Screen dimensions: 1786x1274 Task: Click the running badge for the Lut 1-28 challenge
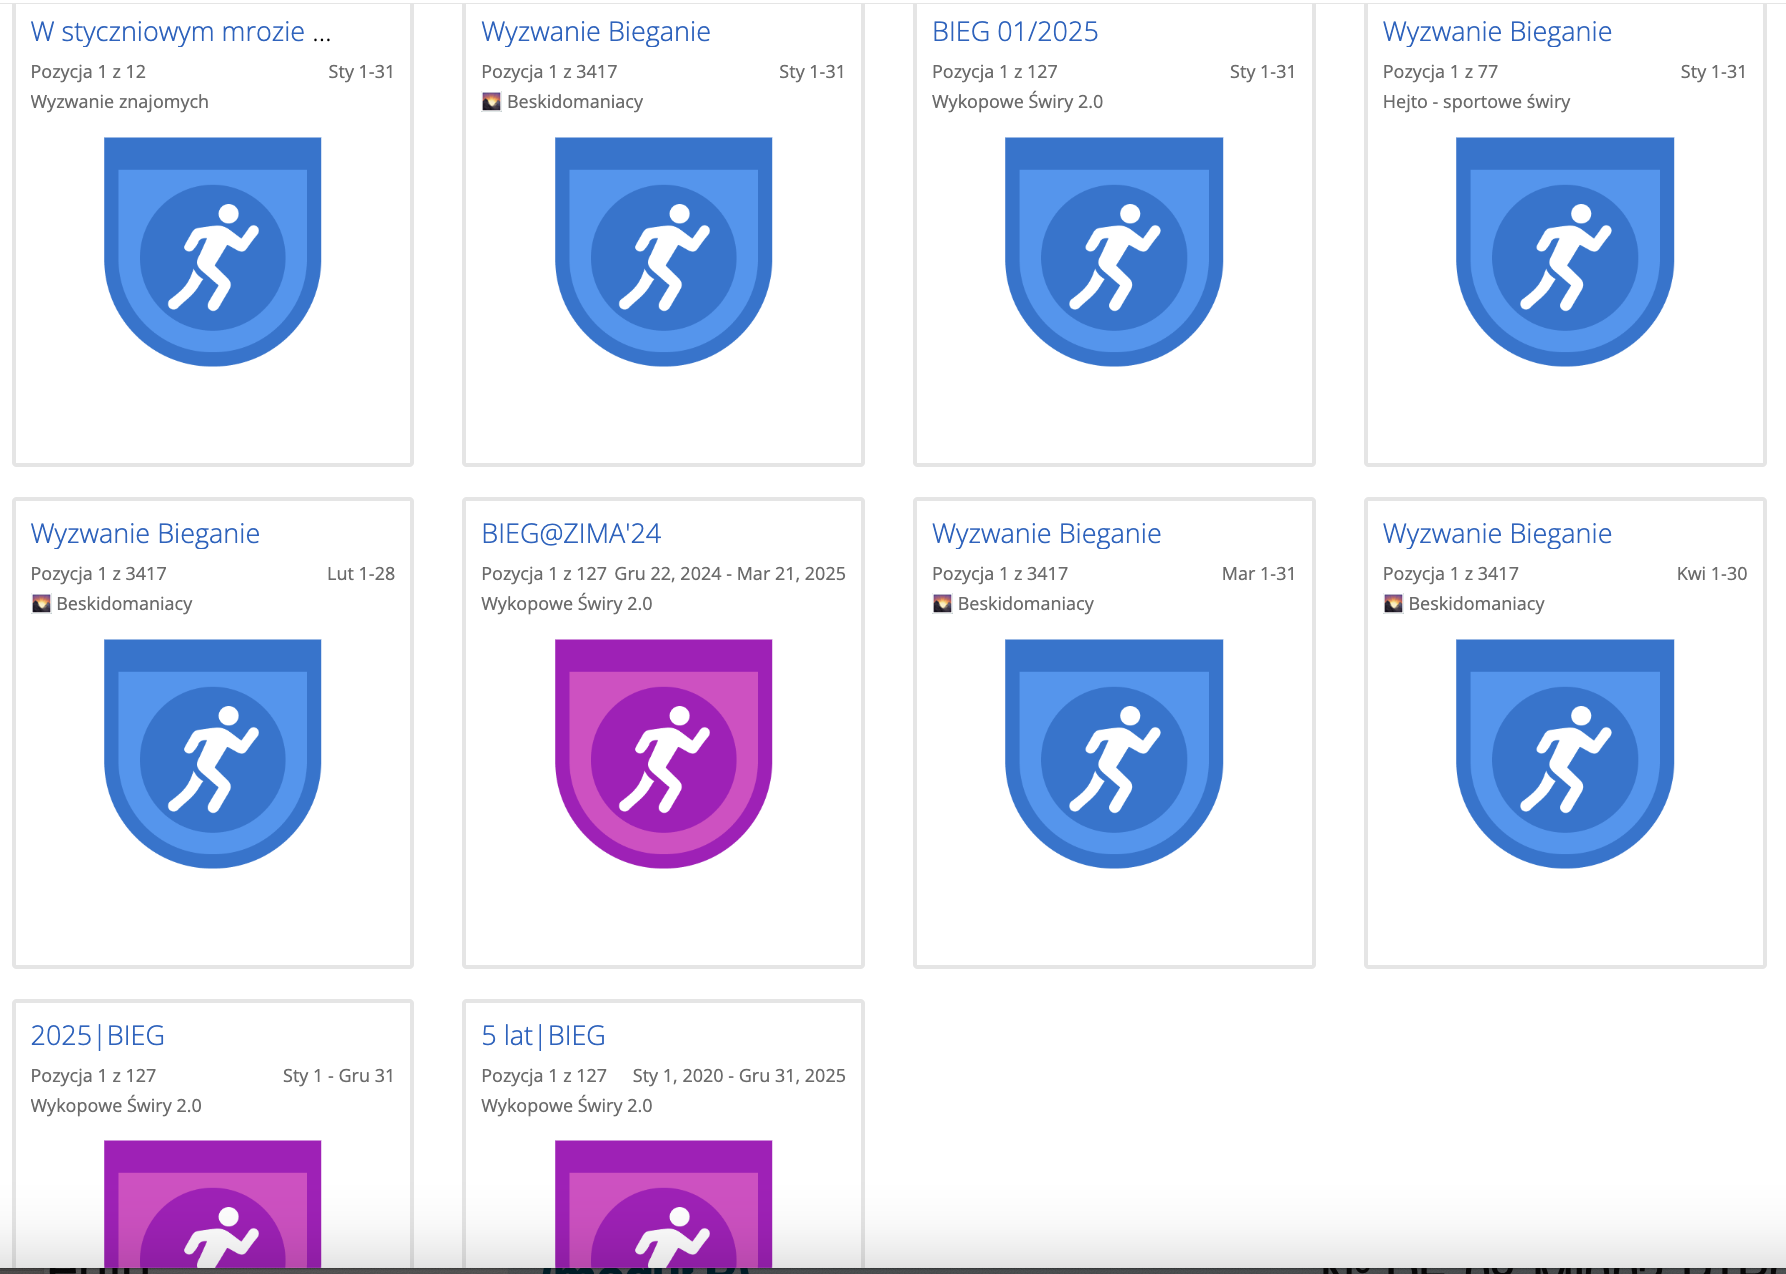point(212,754)
